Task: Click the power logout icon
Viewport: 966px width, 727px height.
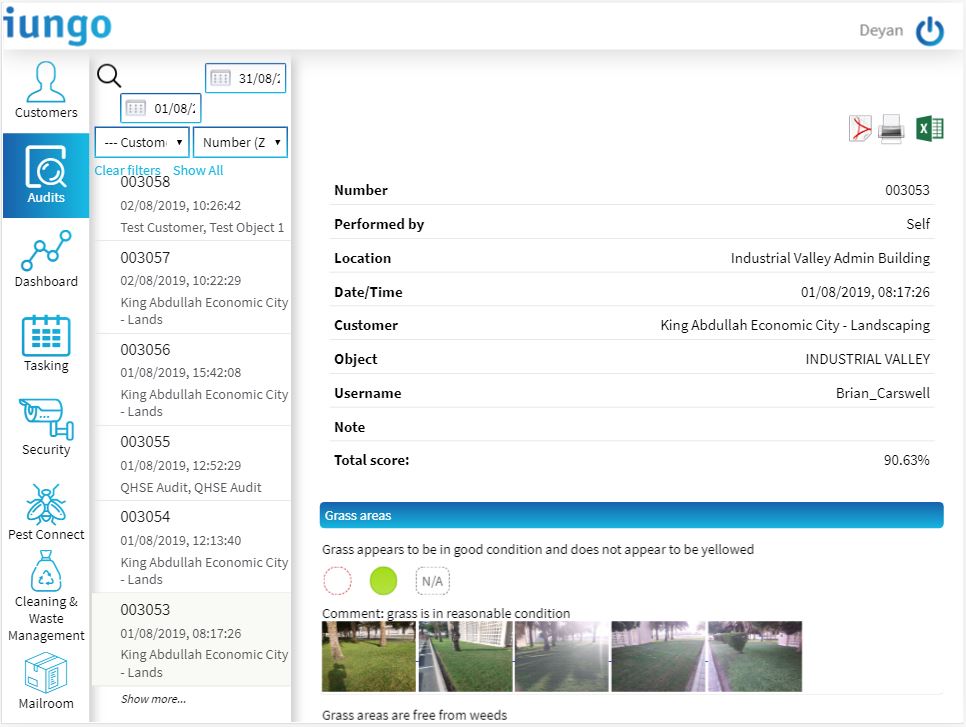Action: tap(930, 31)
